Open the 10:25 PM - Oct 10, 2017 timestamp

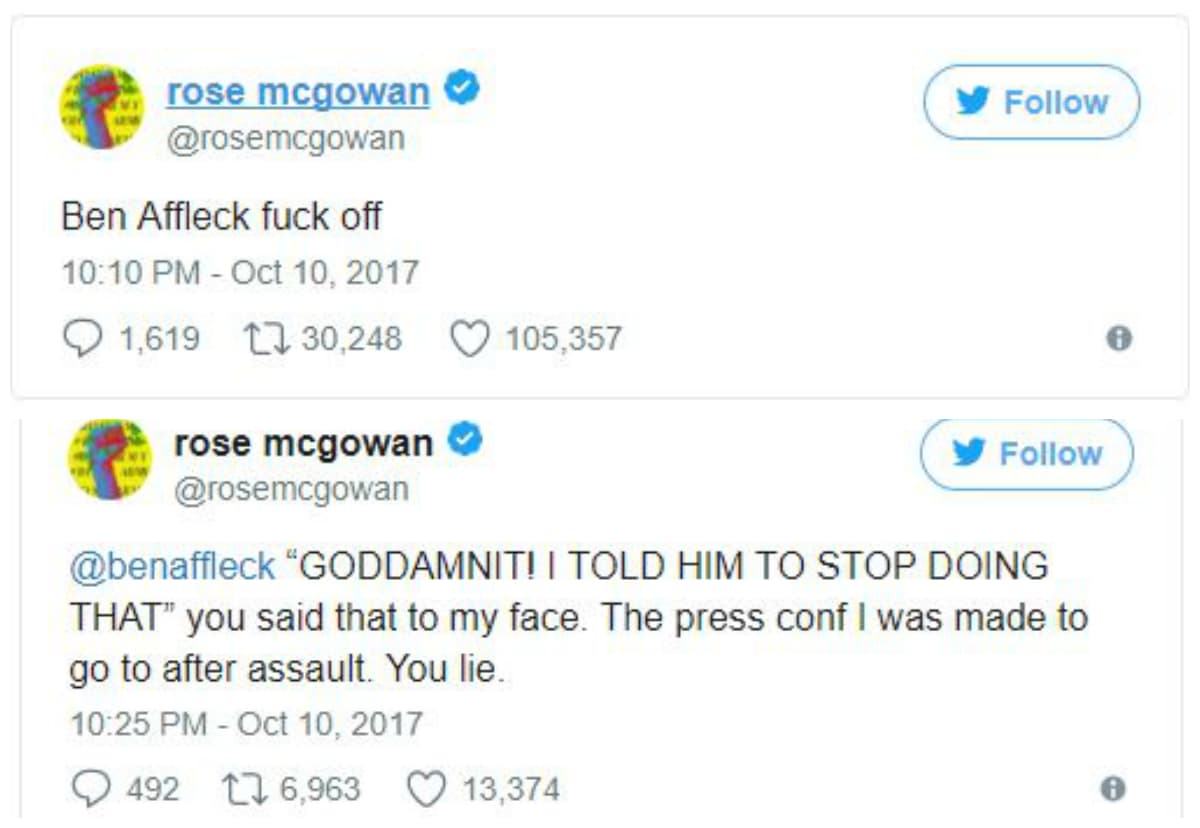click(246, 723)
